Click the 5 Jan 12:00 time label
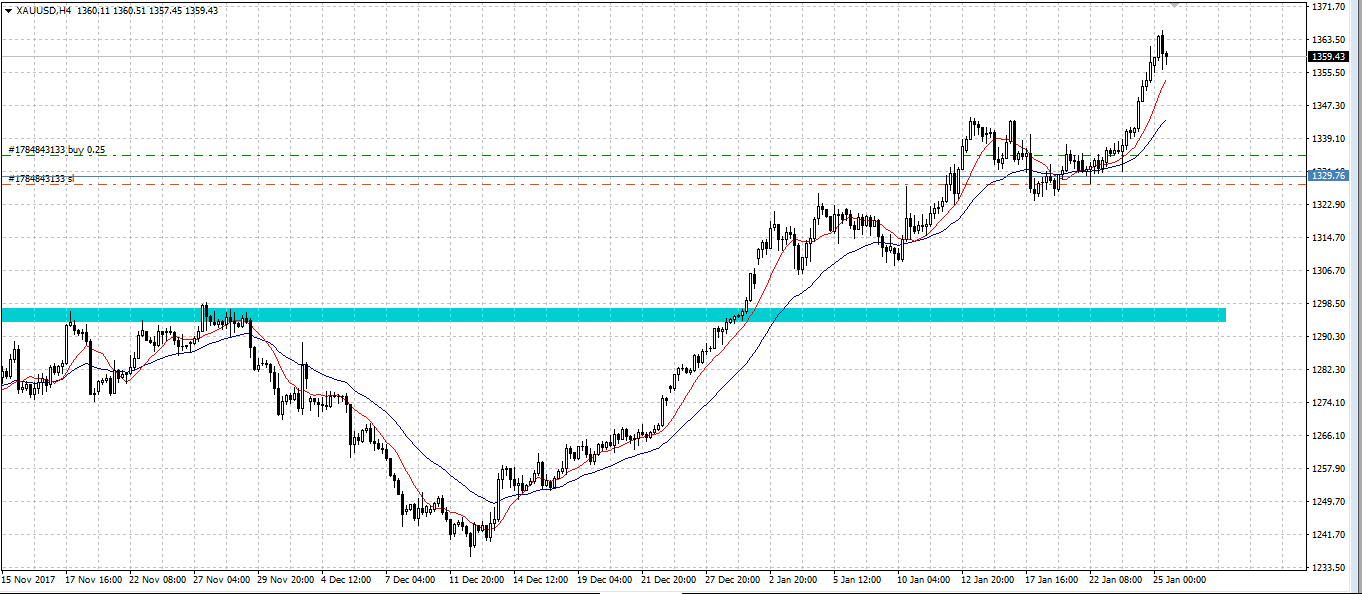The width and height of the screenshot is (1362, 594). 858,580
